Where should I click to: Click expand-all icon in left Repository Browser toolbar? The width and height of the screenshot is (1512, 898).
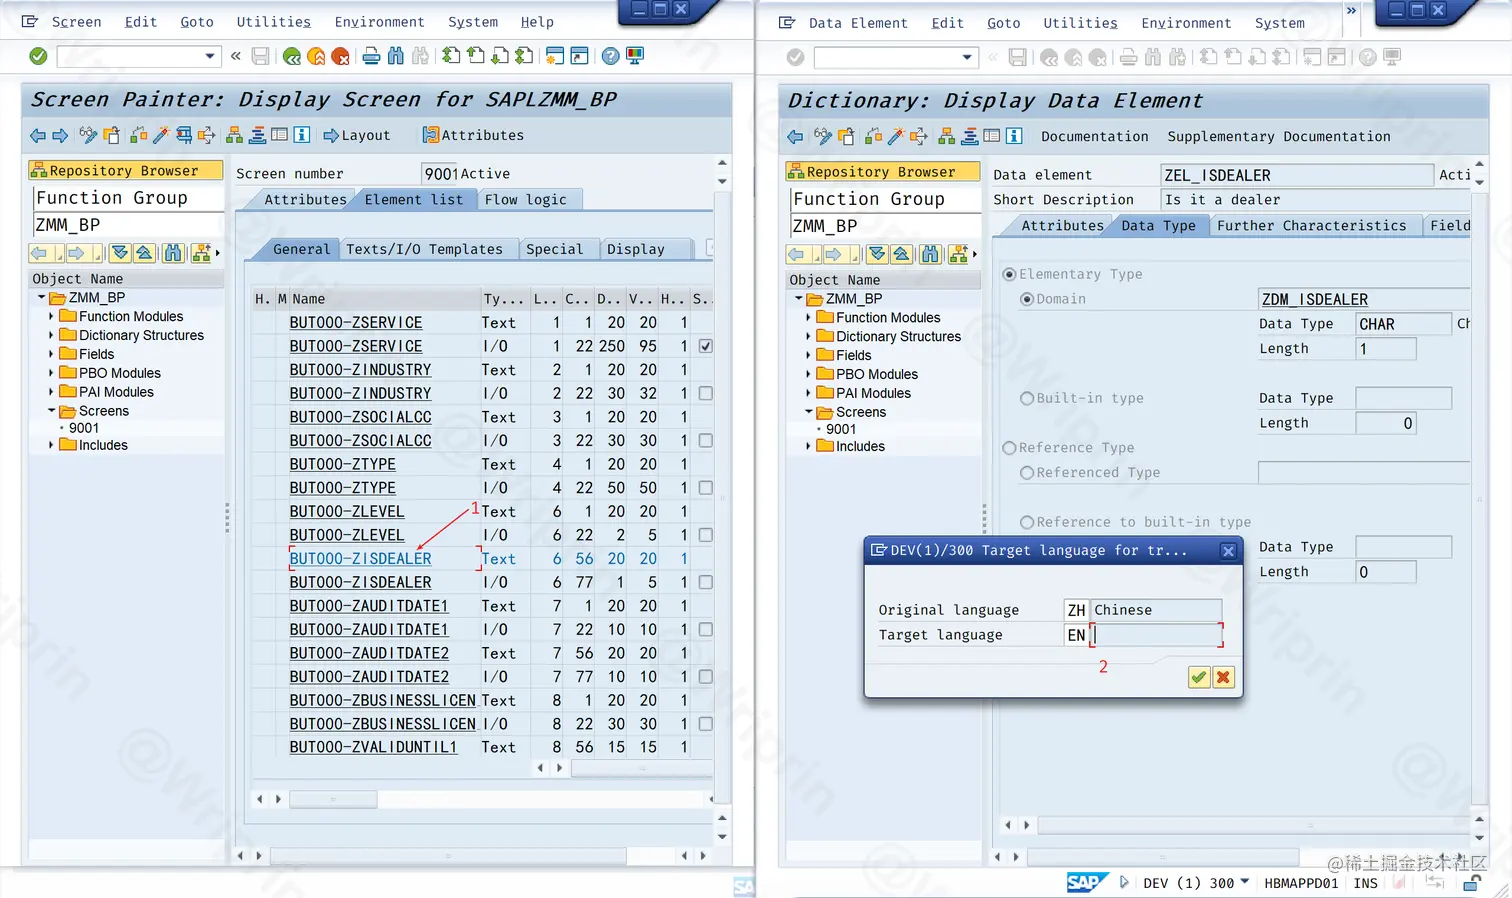pyautogui.click(x=120, y=253)
